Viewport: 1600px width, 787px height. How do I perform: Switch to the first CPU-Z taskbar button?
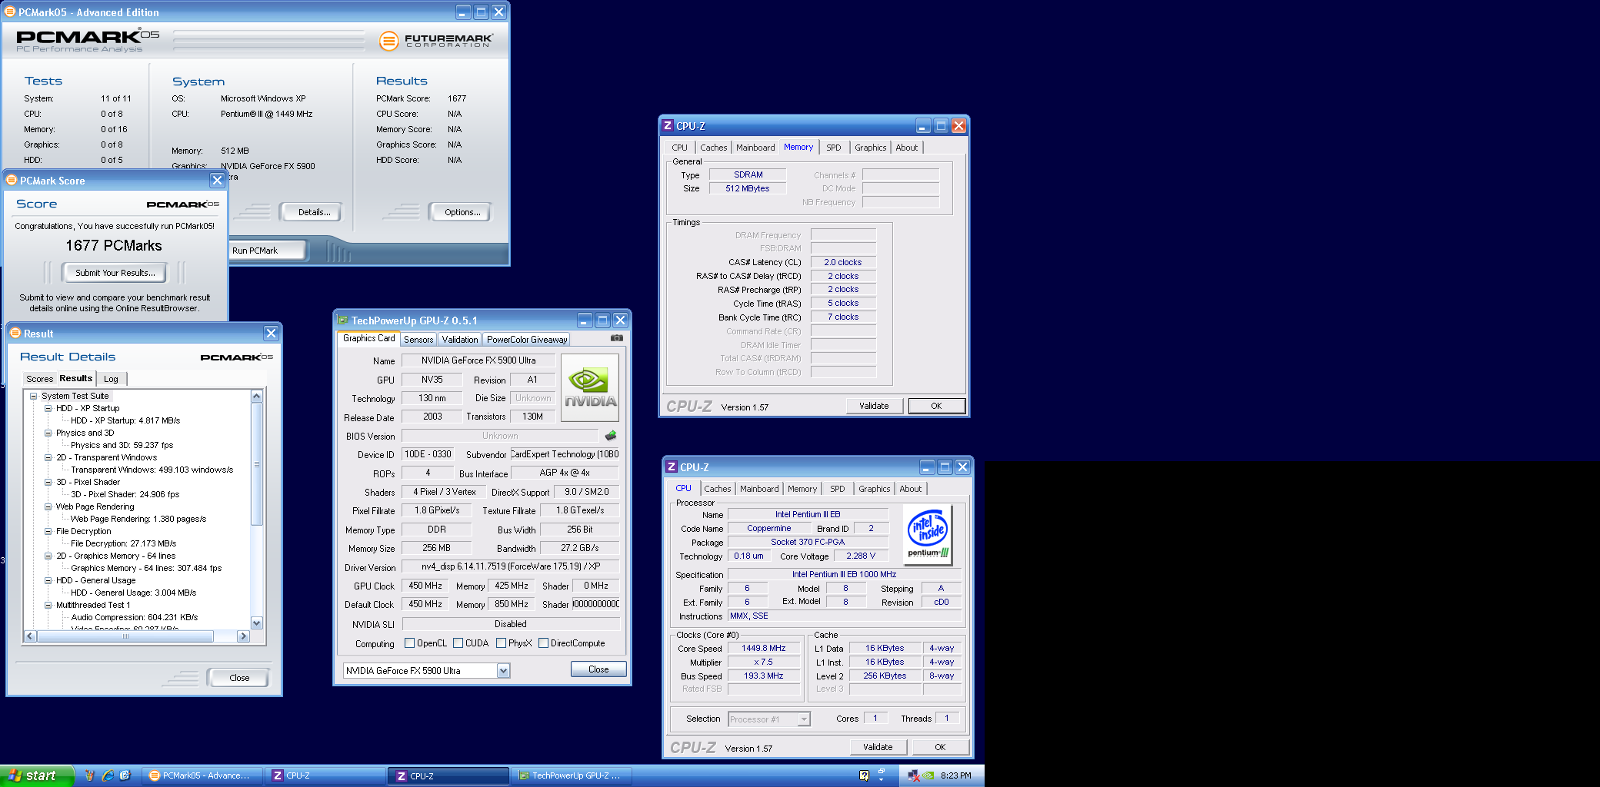323,775
